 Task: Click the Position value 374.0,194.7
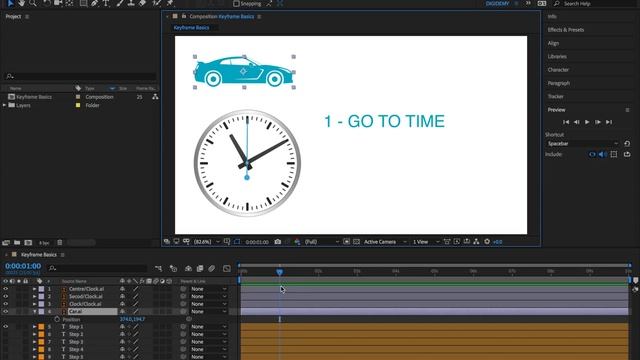click(x=132, y=319)
